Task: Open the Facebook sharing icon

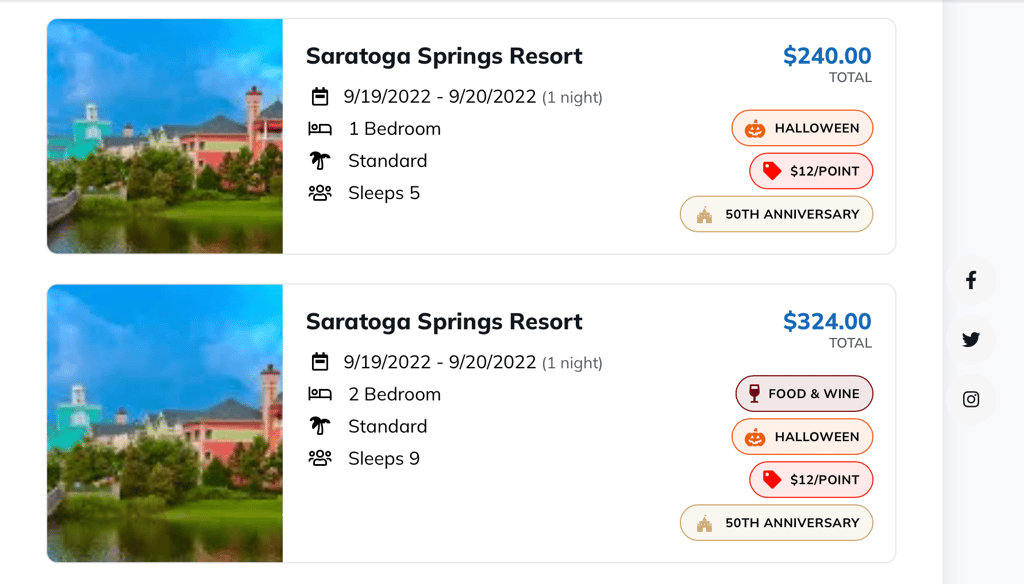Action: (971, 281)
